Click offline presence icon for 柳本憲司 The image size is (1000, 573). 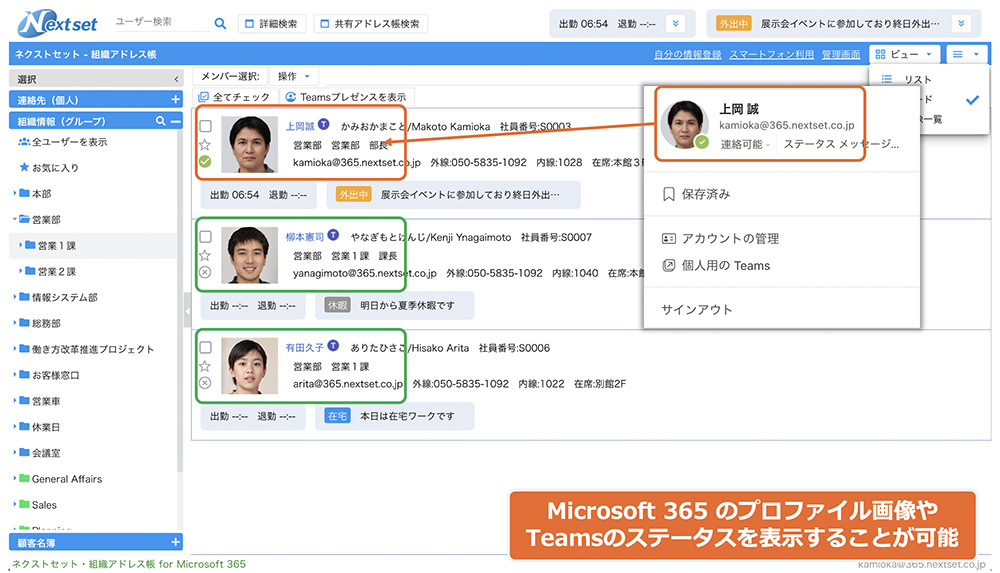[205, 272]
